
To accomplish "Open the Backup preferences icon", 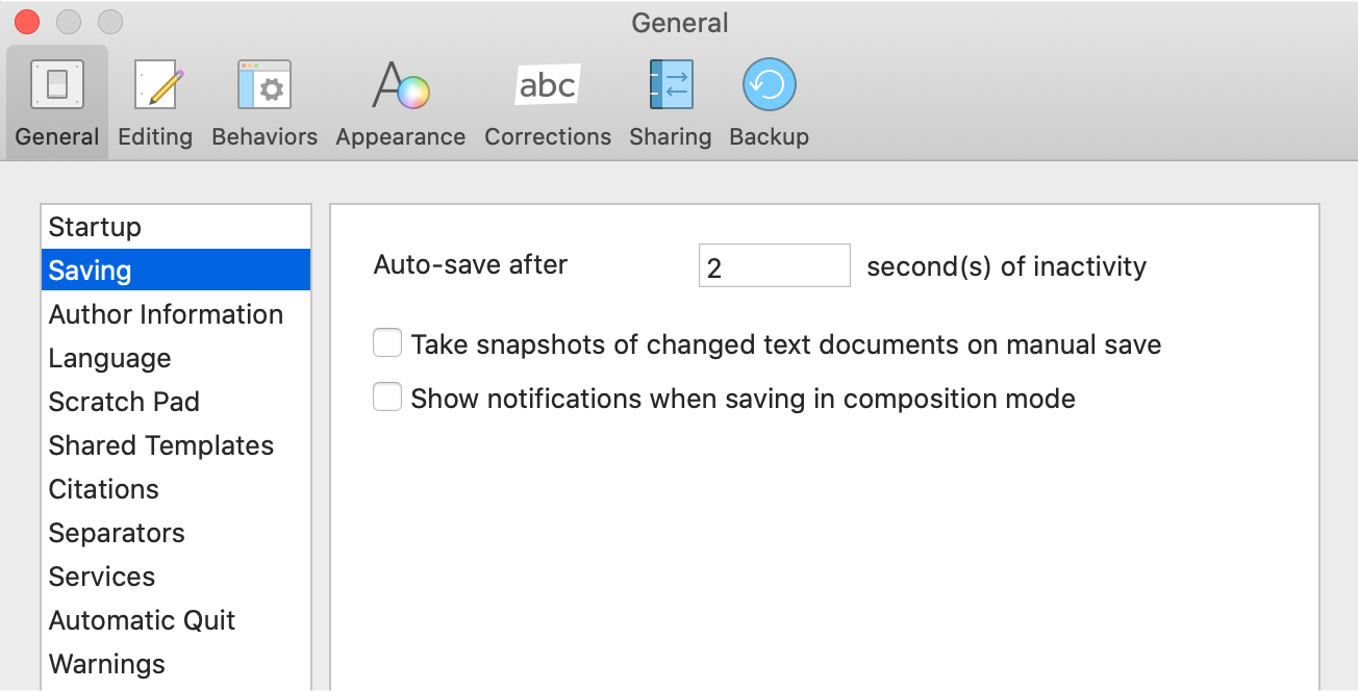I will point(769,85).
